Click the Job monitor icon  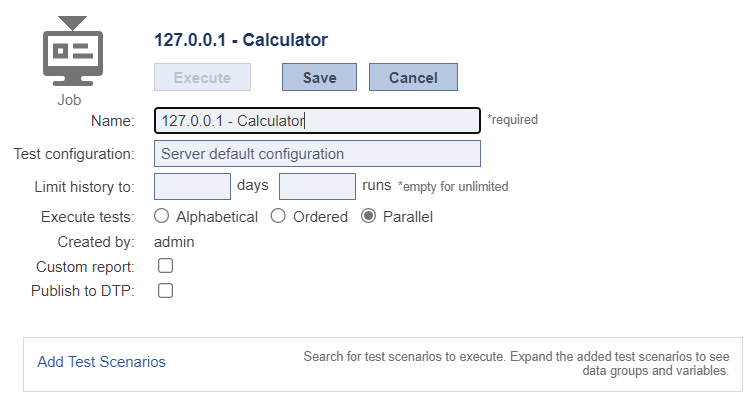[73, 51]
